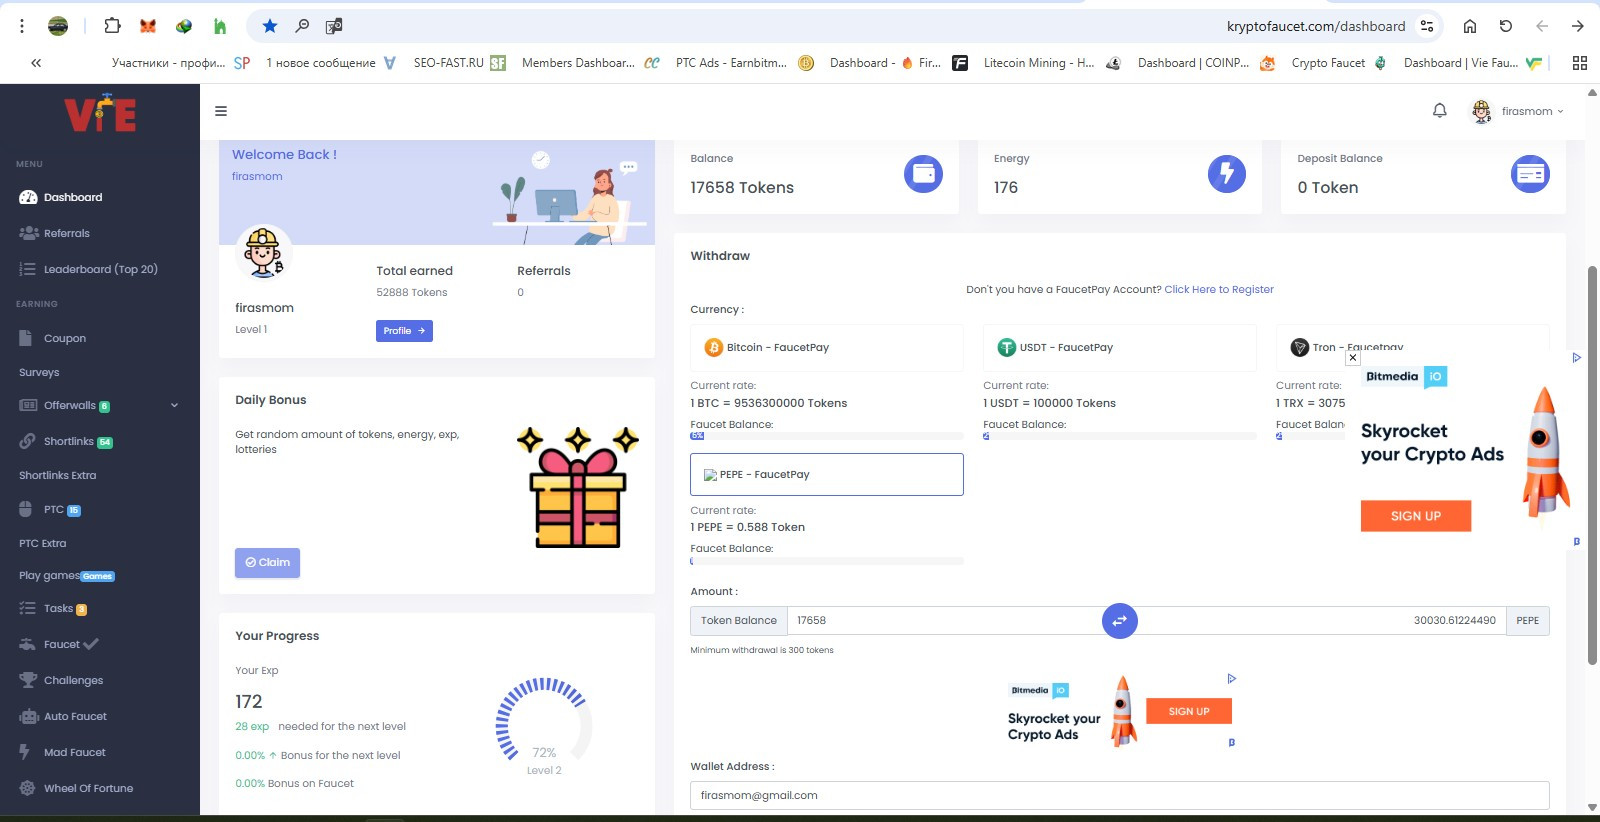Open the browser extensions puzzle icon

pos(112,26)
